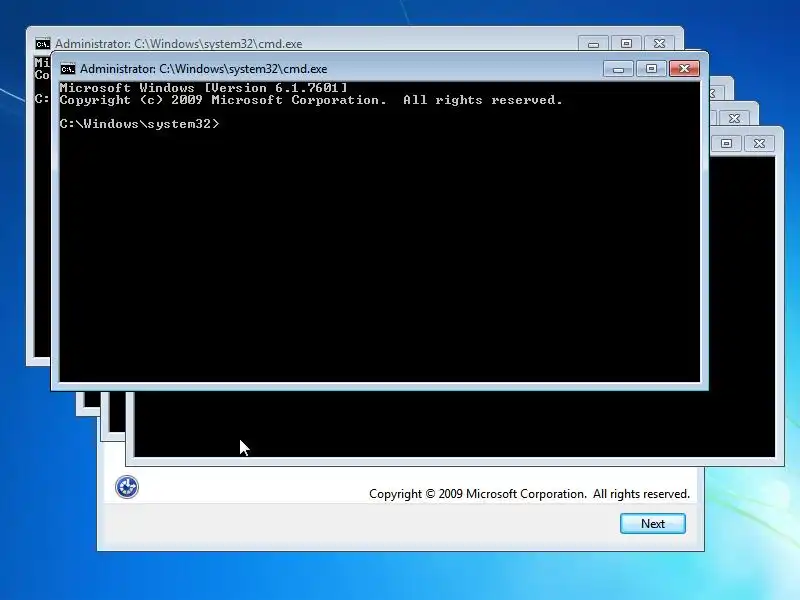
Task: Maximize the lowest partially hidden cmd window
Action: click(x=727, y=143)
